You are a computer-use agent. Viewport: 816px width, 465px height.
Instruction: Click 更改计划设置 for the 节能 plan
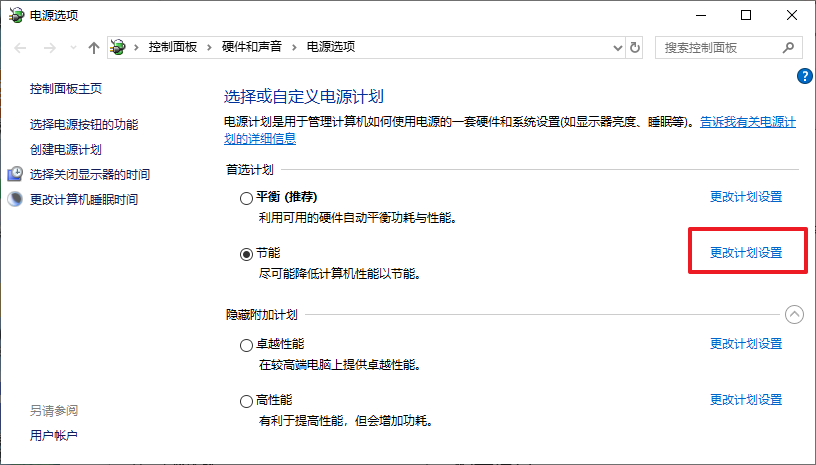click(x=746, y=253)
